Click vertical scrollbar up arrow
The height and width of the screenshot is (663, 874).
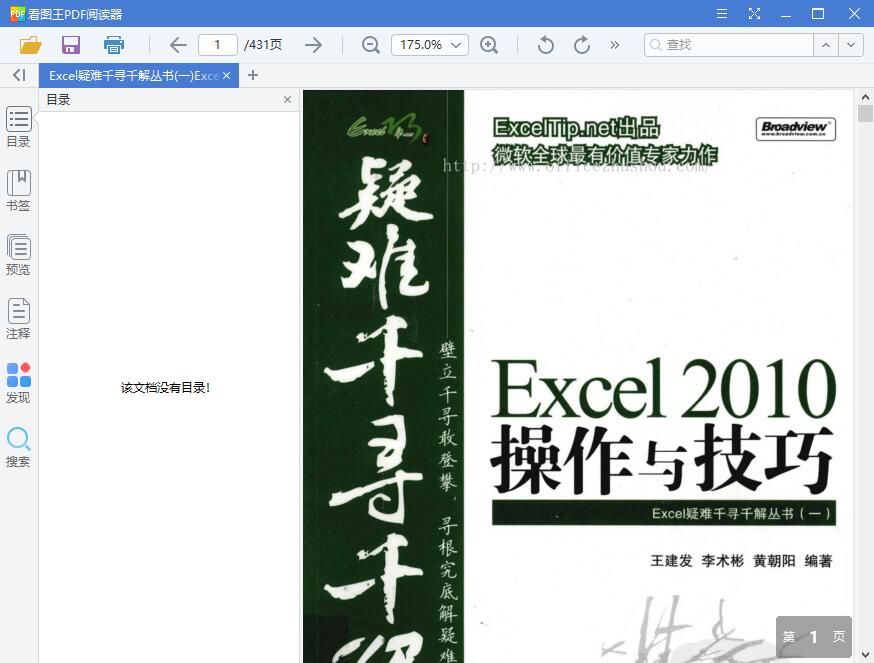pos(865,97)
